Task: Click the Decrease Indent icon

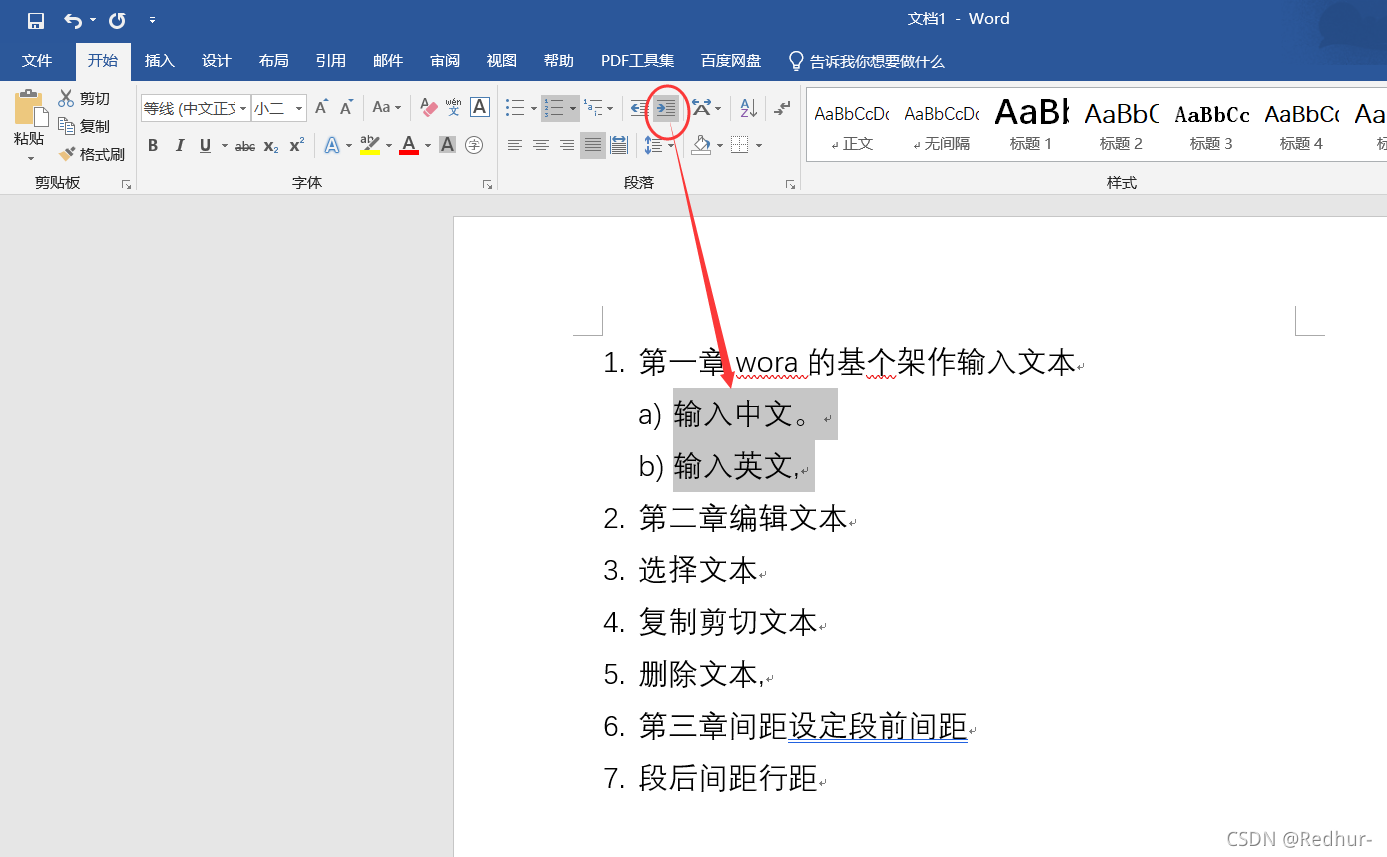Action: tap(637, 108)
